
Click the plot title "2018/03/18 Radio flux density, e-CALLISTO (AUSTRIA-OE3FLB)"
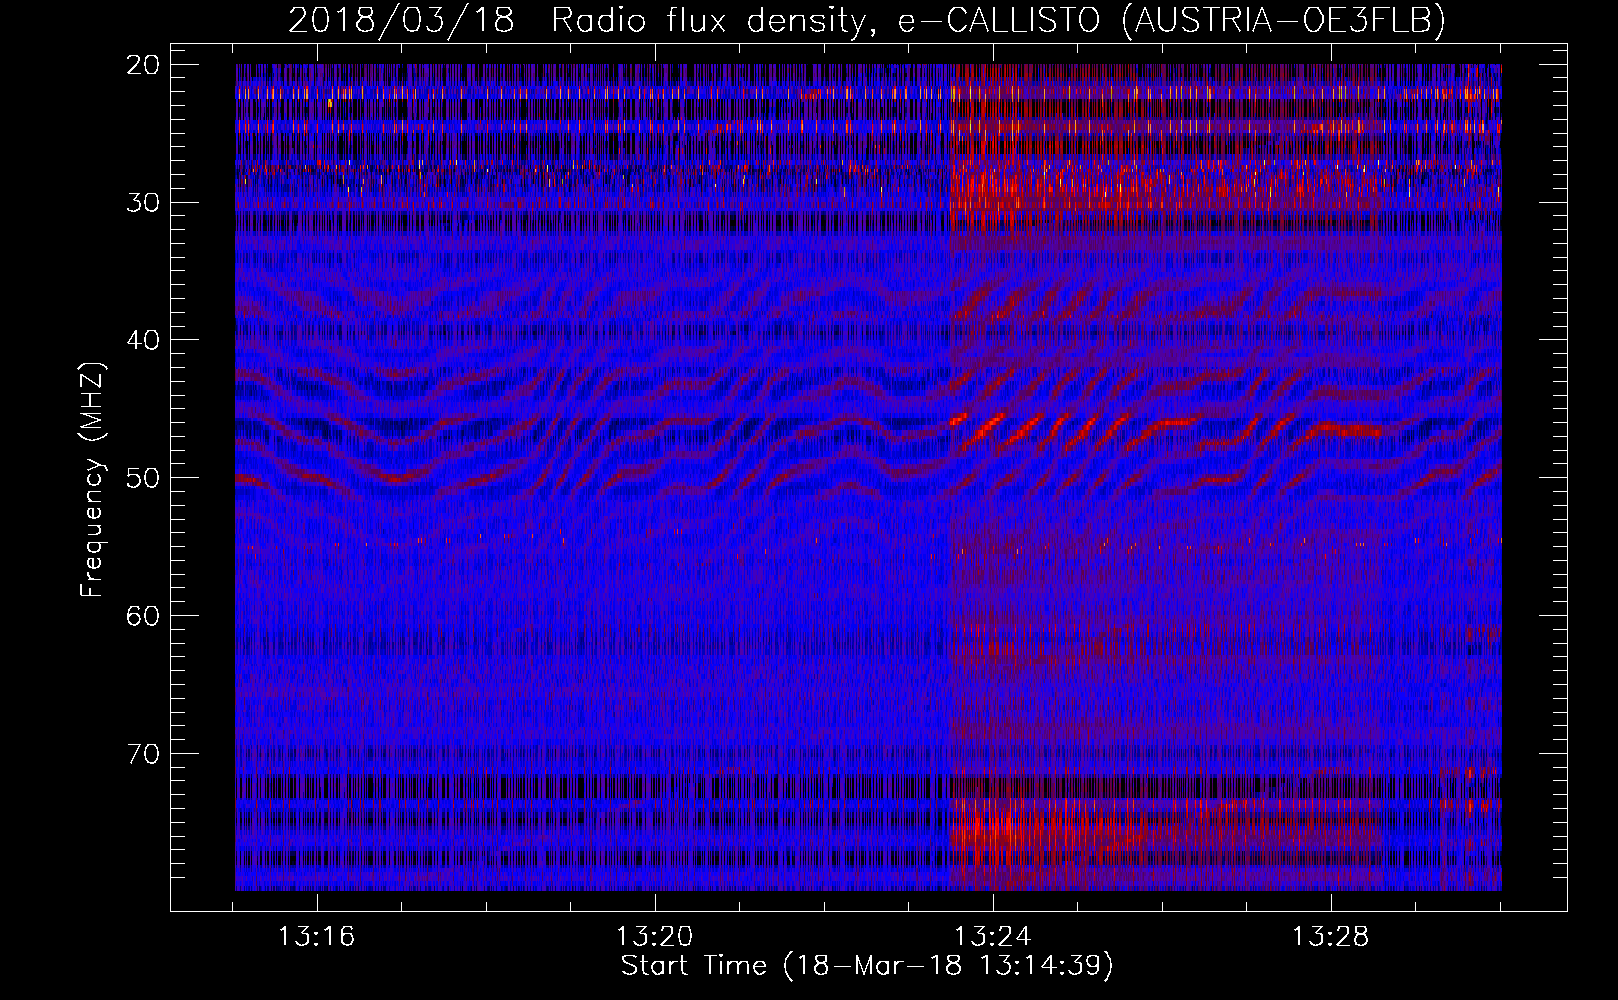(867, 20)
